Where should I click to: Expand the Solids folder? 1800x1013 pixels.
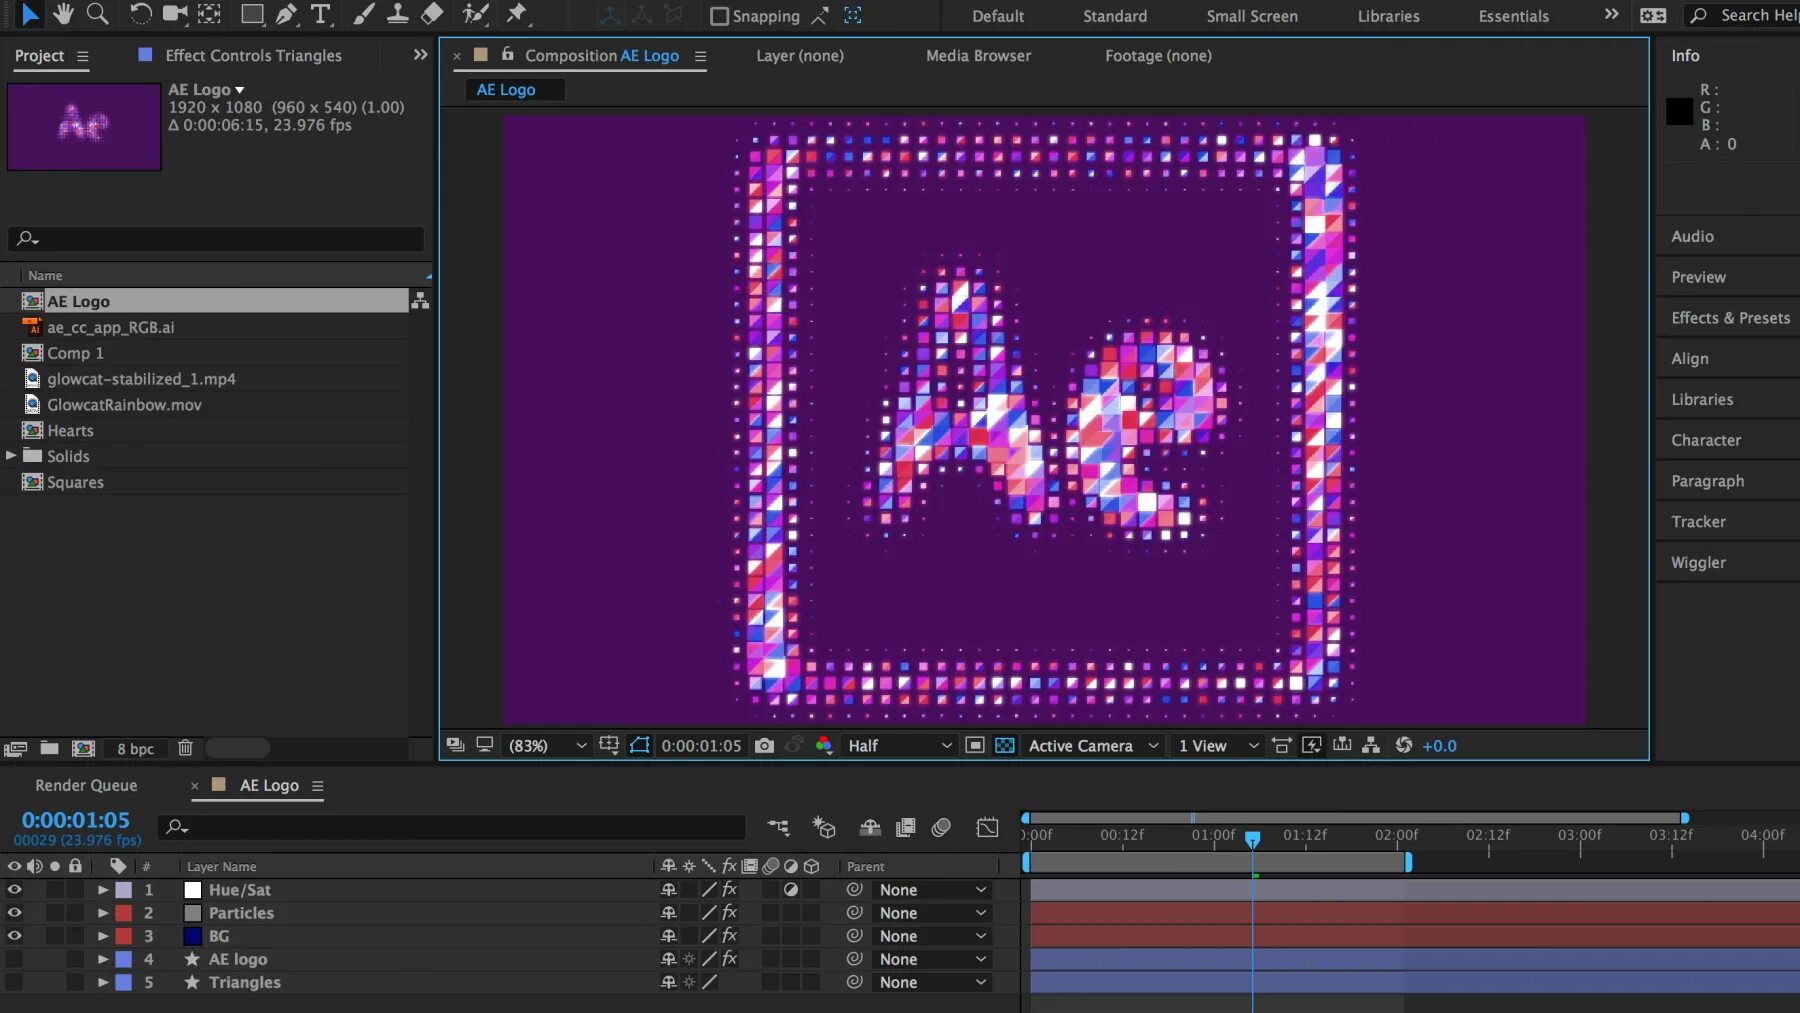pos(11,455)
